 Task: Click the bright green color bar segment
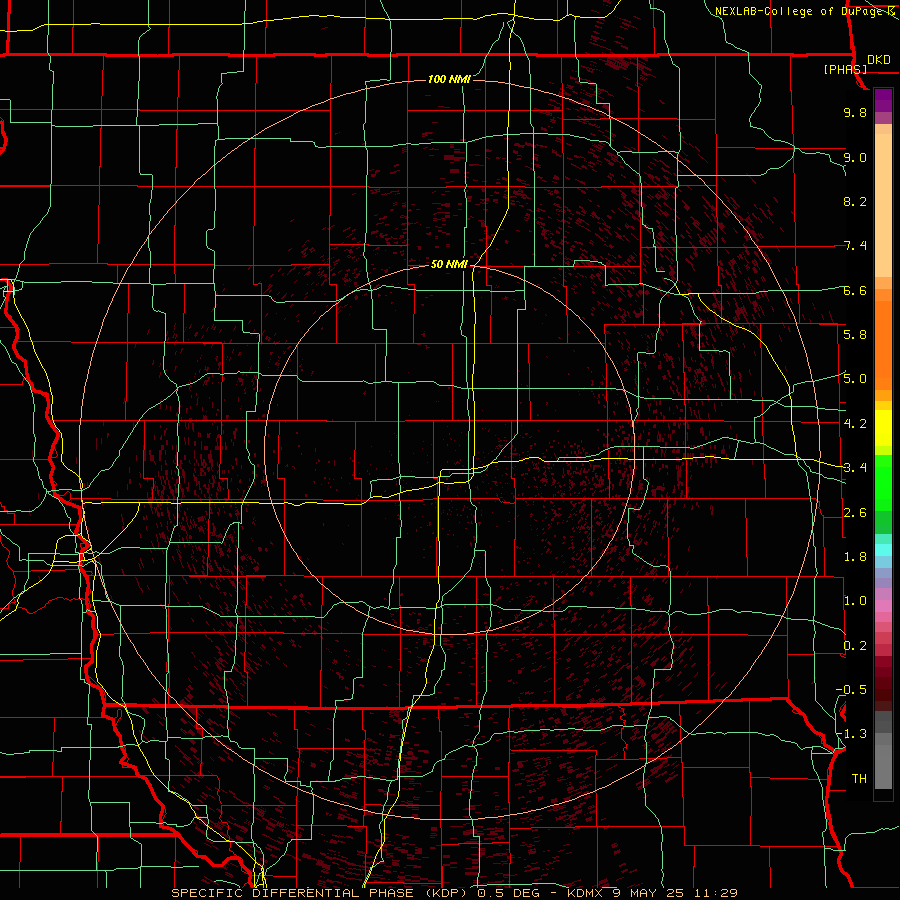click(883, 483)
